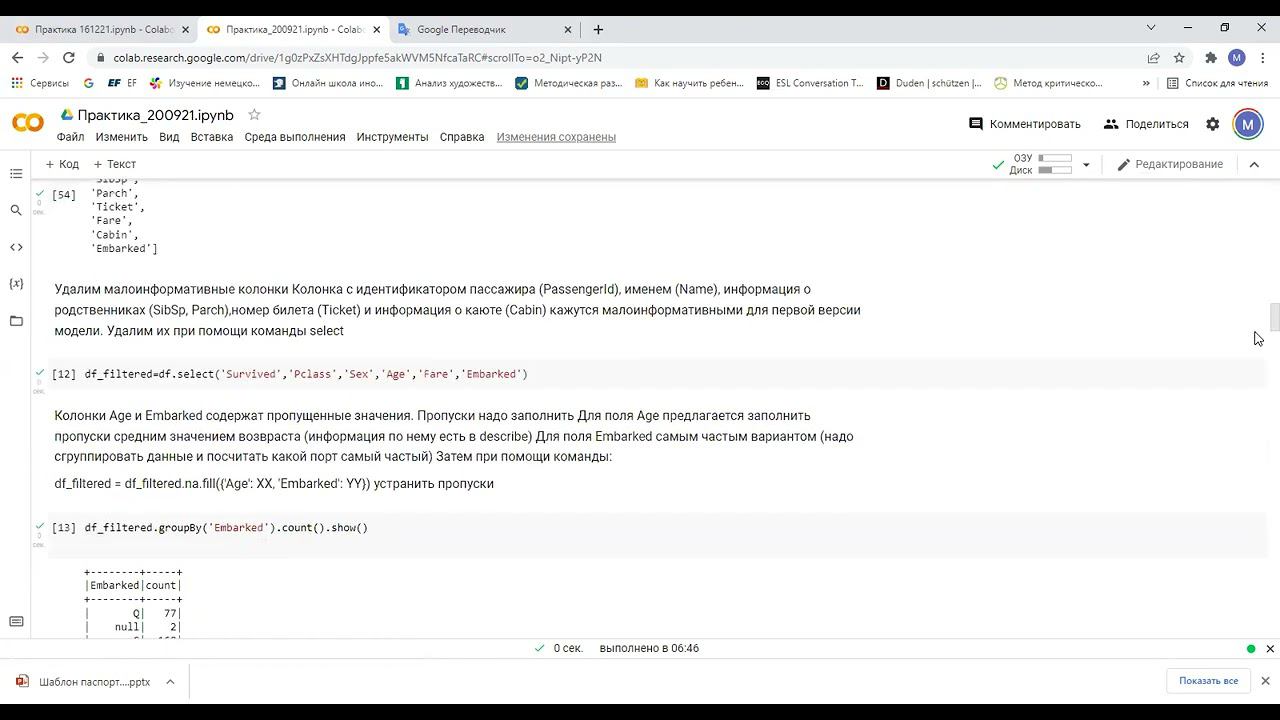Close the downloads bar
The height and width of the screenshot is (720, 1280).
(x=1265, y=681)
